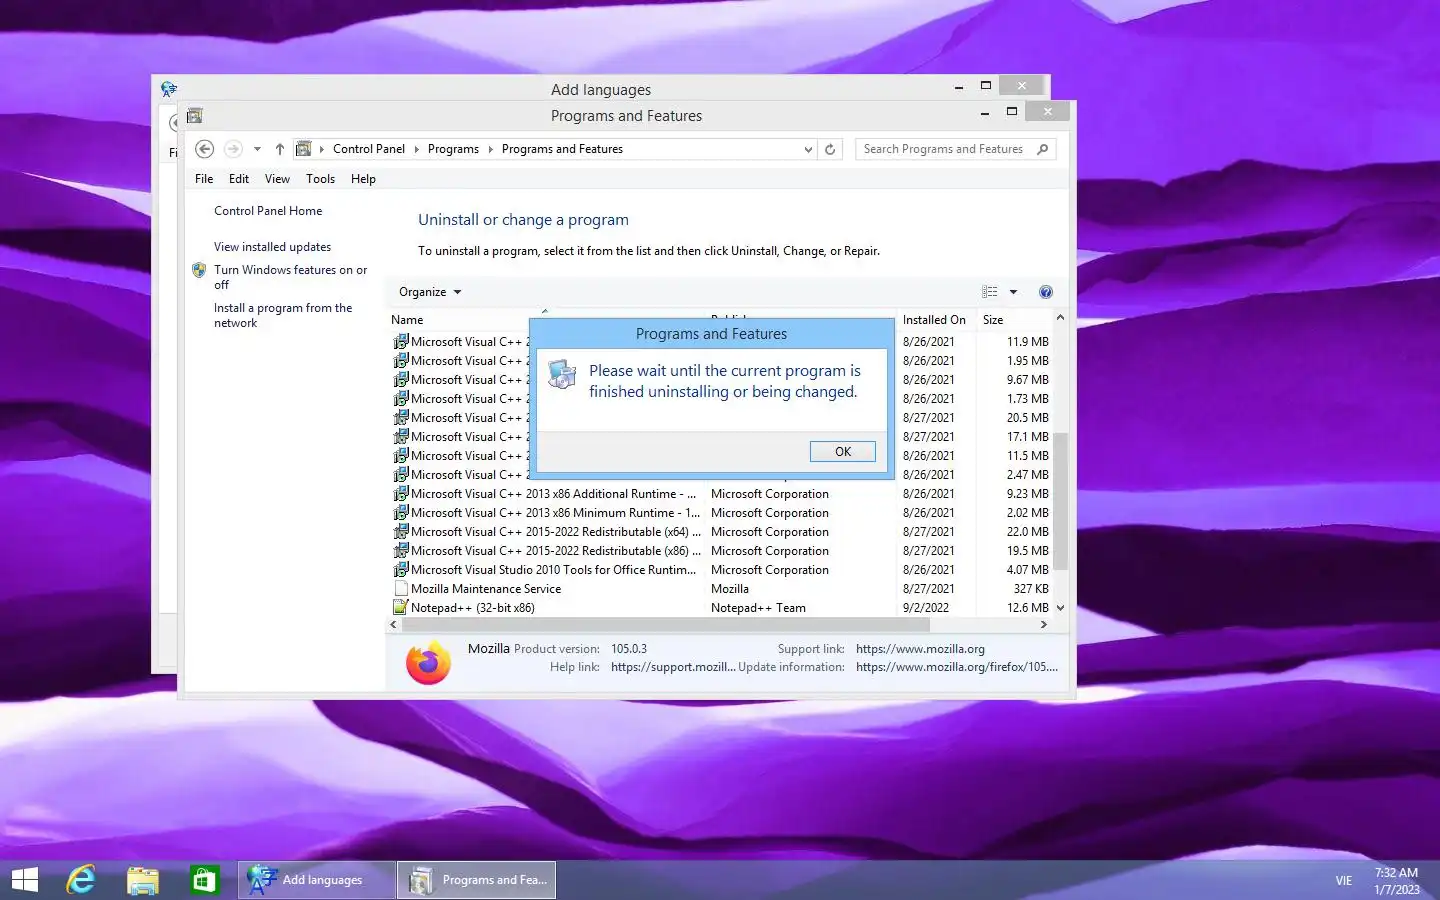Expand the Organize dropdown

click(x=430, y=292)
